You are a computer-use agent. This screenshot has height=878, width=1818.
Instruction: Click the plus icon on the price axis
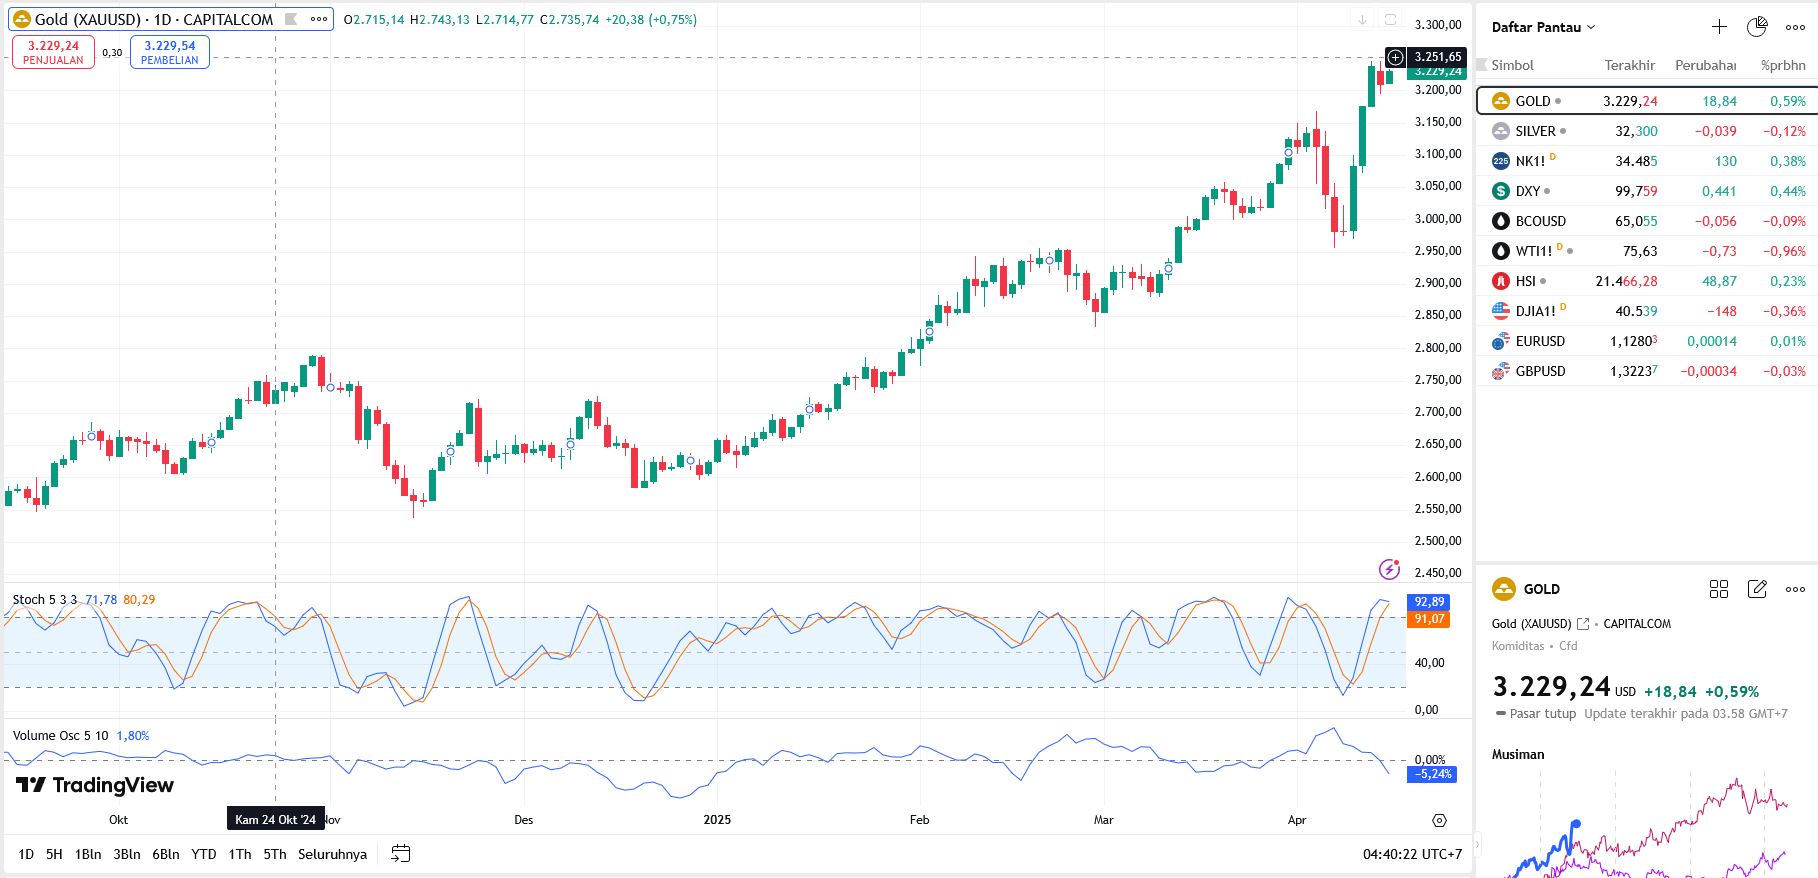point(1396,57)
